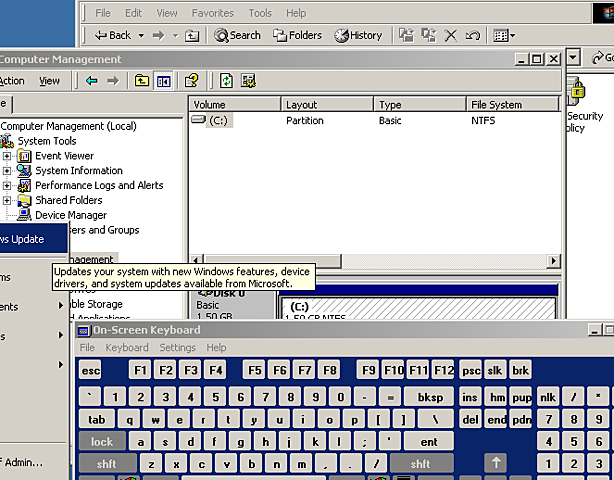Open On-Screen Keyboard Help menu
Viewport: 614px width, 480px height.
tap(216, 347)
